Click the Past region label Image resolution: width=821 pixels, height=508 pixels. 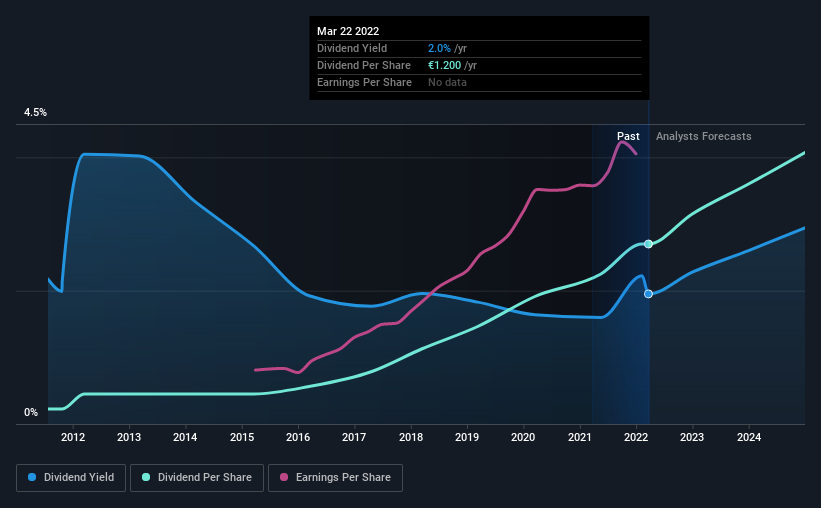click(628, 136)
